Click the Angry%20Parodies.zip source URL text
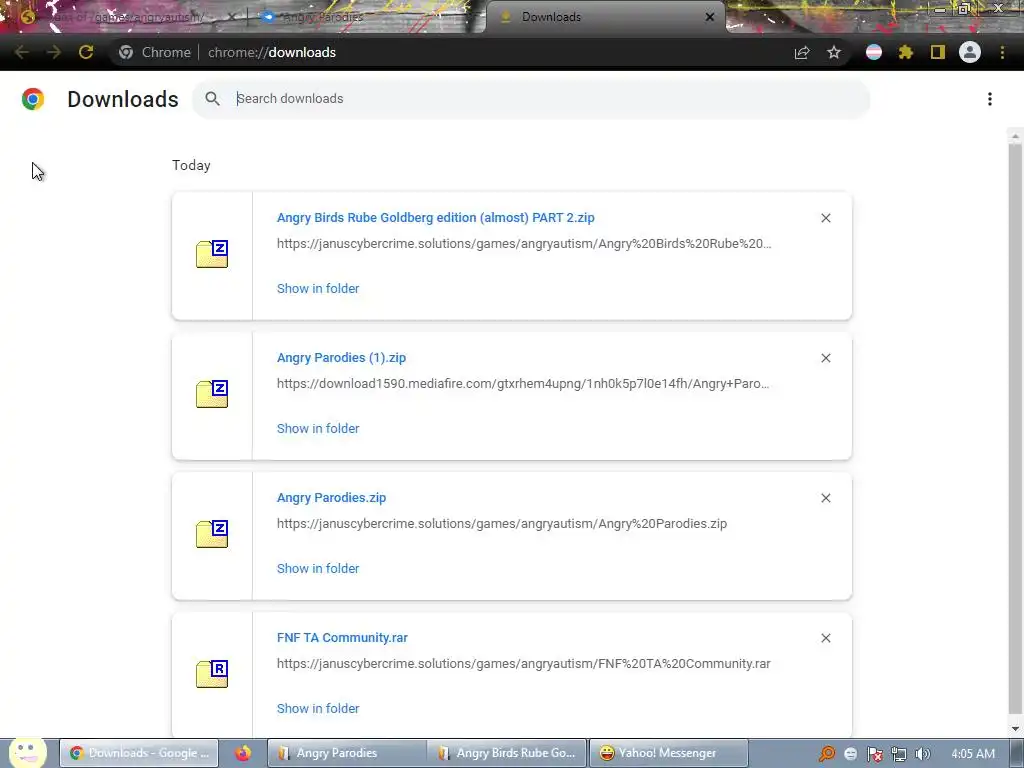Screen dimensions: 1024x768 click(x=502, y=523)
